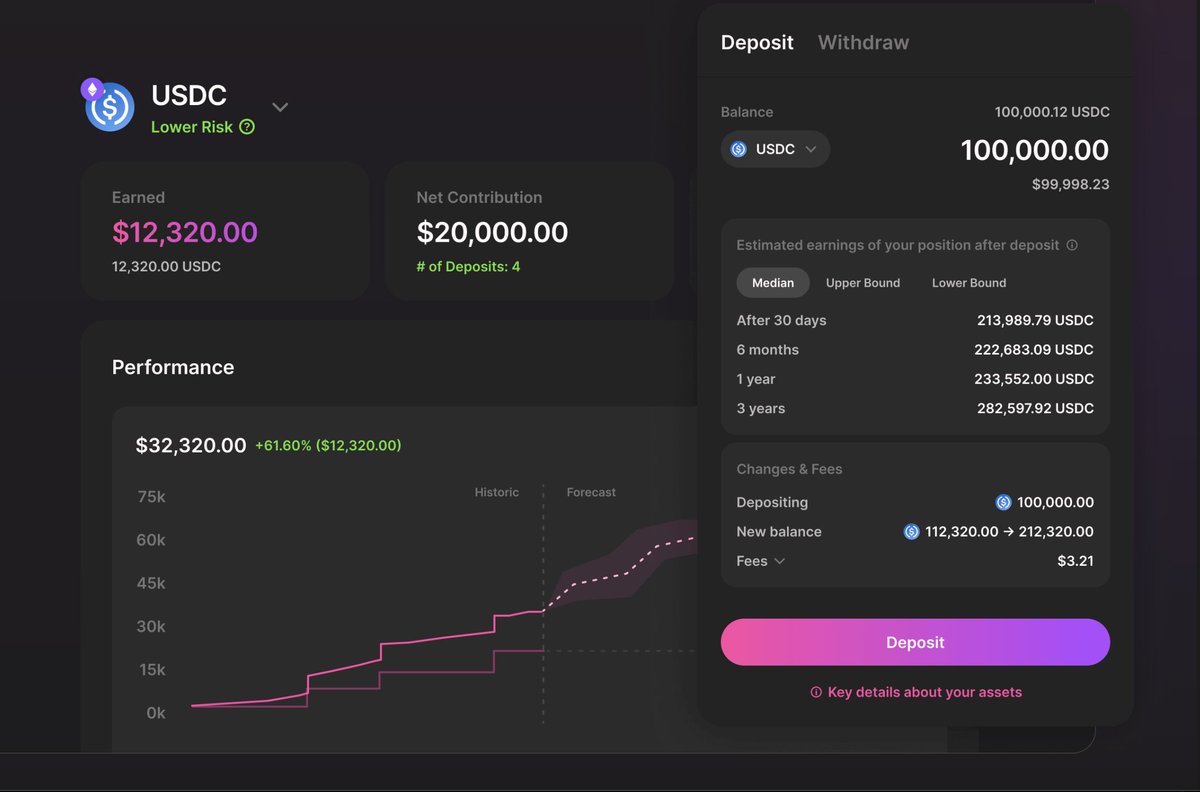Click the +61.60% ($12,320.00) gain label
Viewport: 1200px width, 792px height.
click(x=328, y=446)
